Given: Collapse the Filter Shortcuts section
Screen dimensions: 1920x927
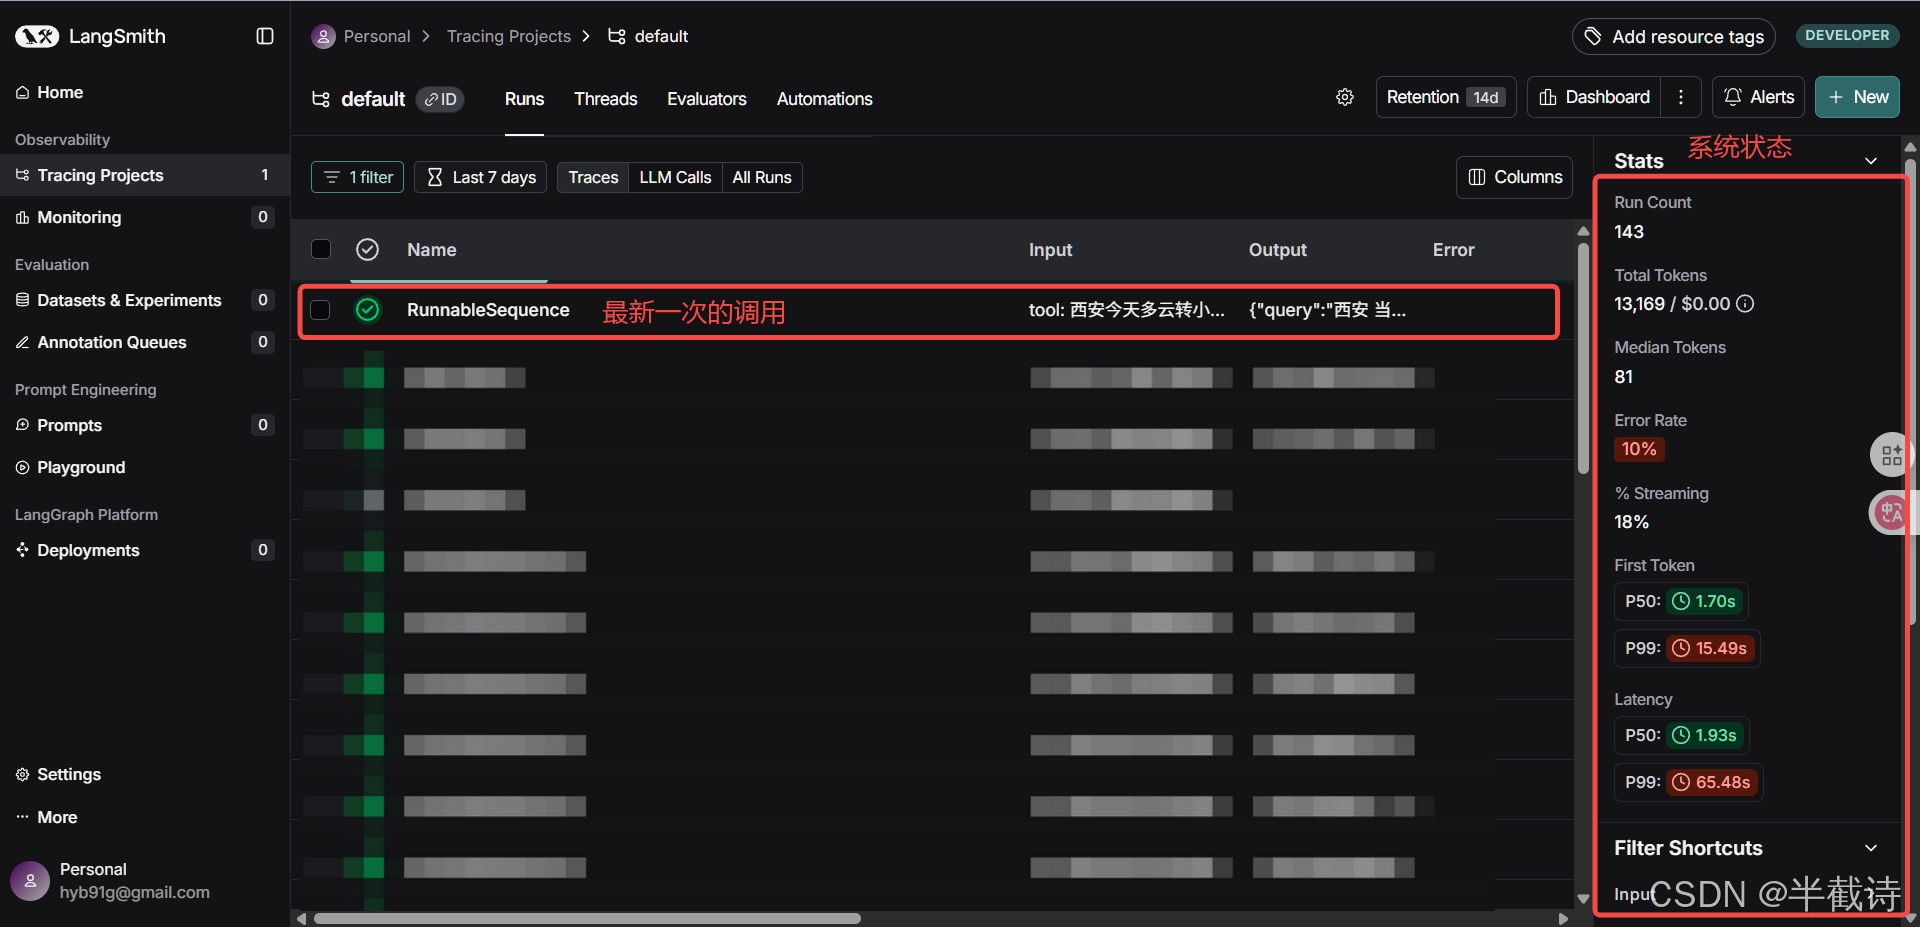Looking at the screenshot, I should point(1871,848).
